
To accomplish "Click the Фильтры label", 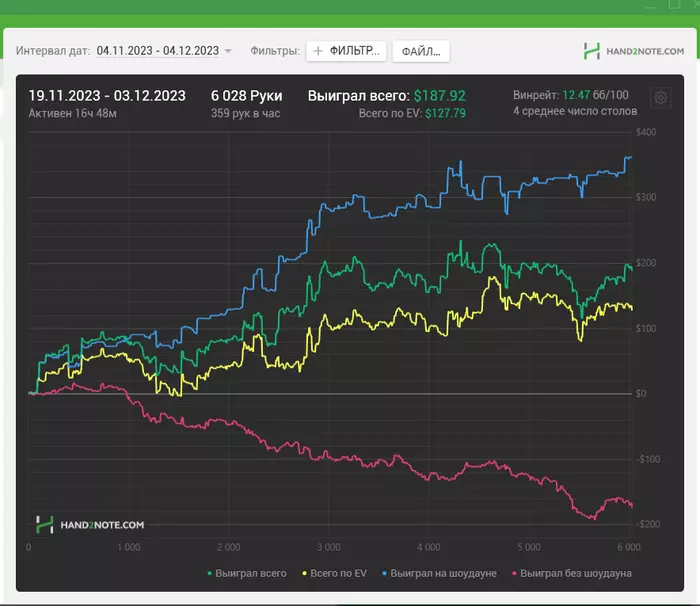I will tap(275, 51).
